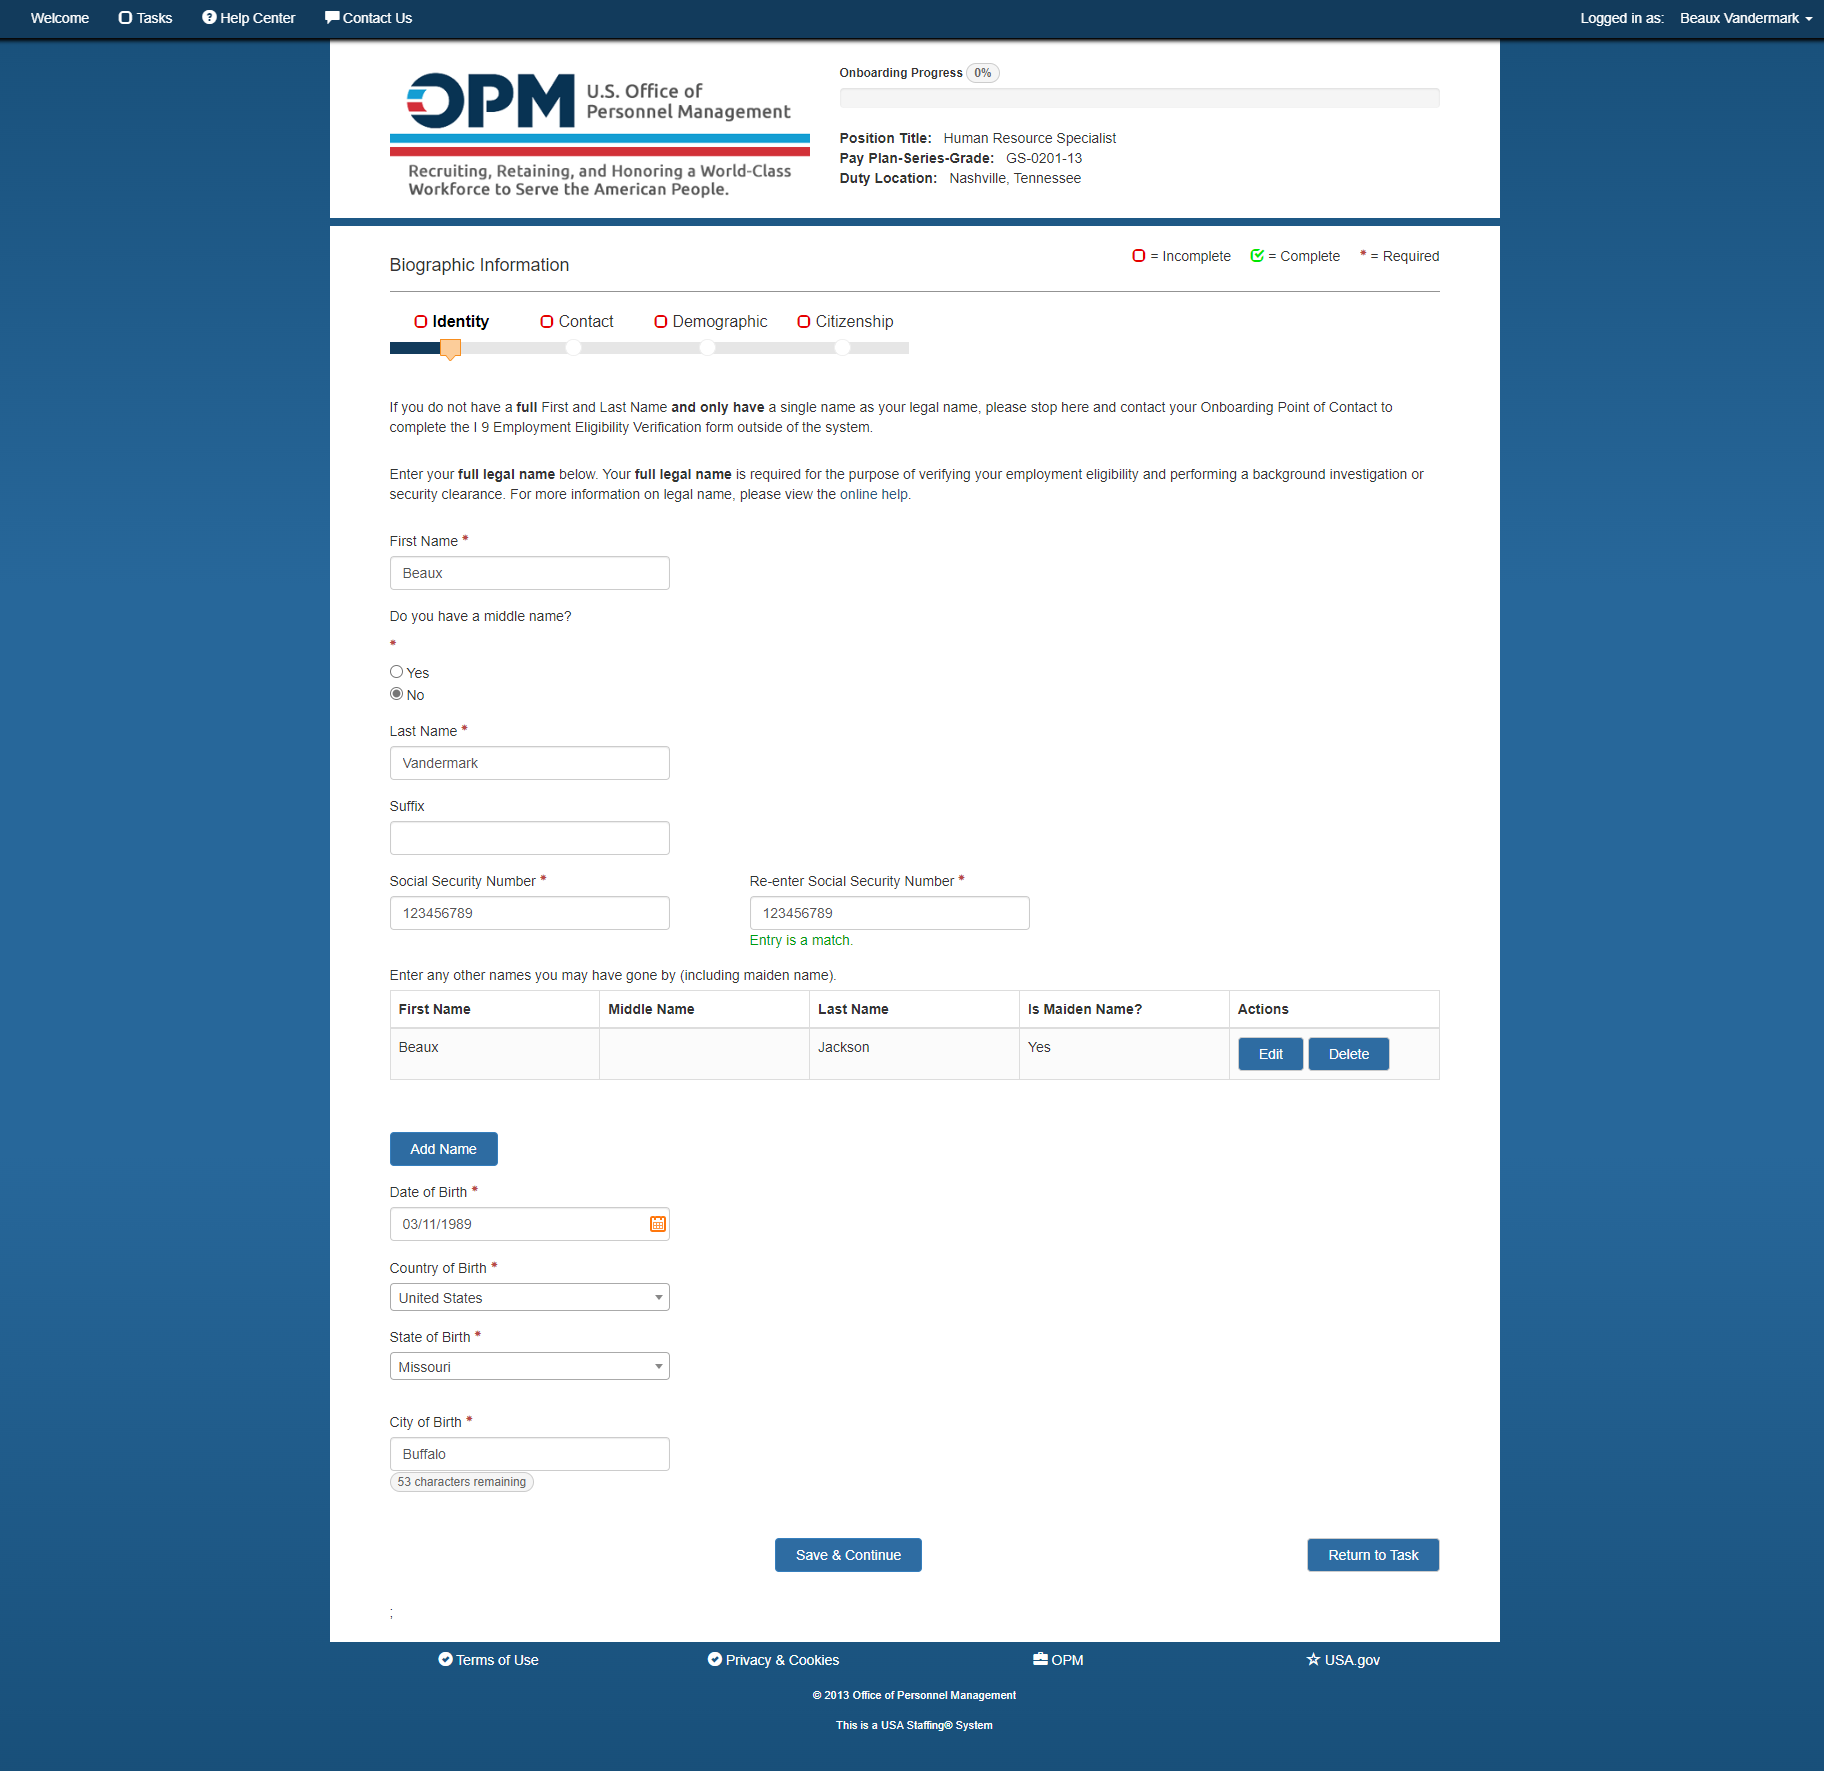
Task: Edit the Beaux Jackson name row
Action: click(x=1270, y=1054)
